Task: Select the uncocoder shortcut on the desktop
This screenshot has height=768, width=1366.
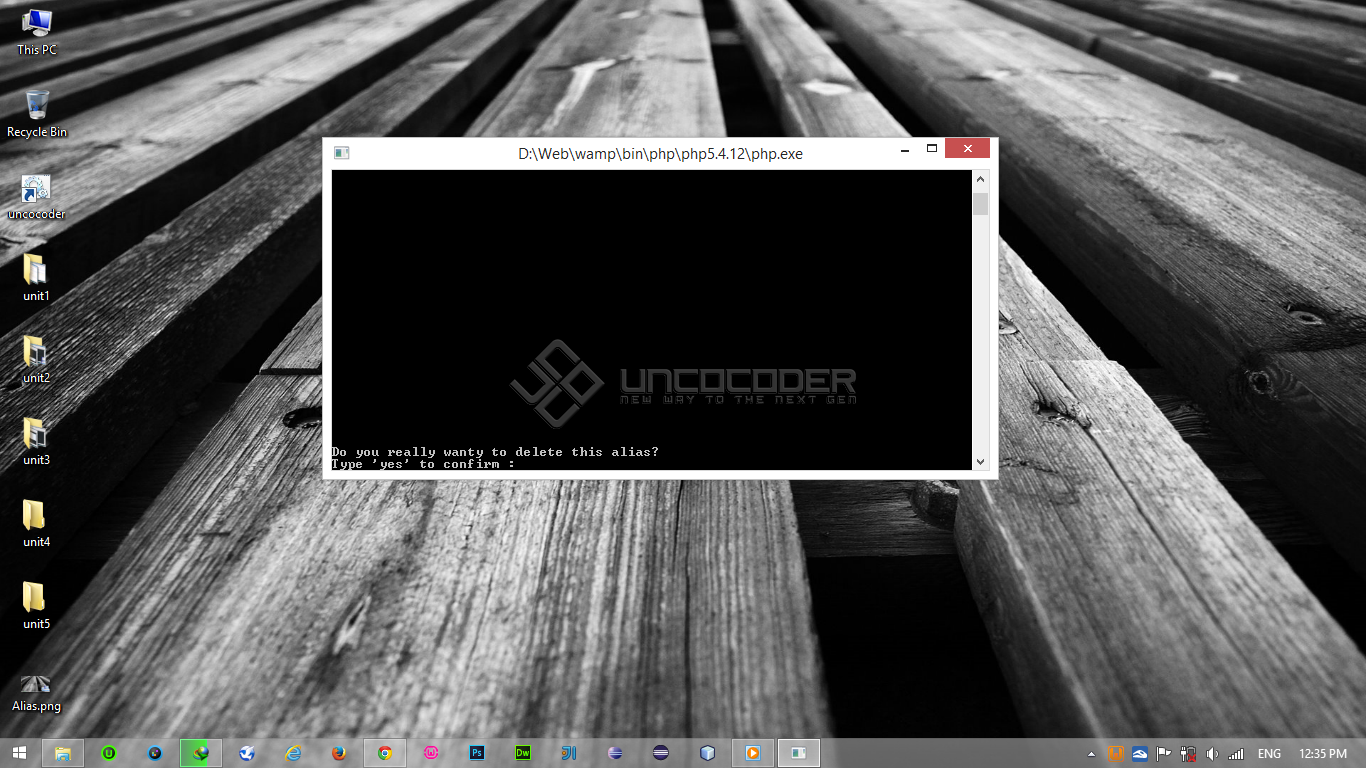Action: 37,197
